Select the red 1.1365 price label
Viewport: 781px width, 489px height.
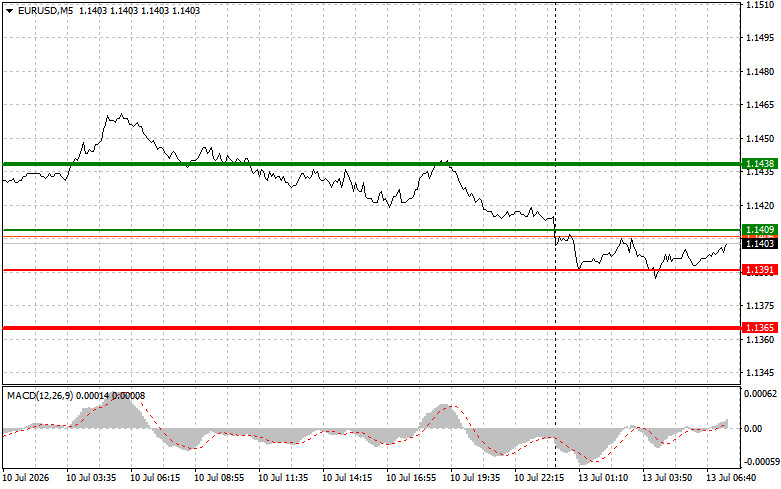point(760,328)
